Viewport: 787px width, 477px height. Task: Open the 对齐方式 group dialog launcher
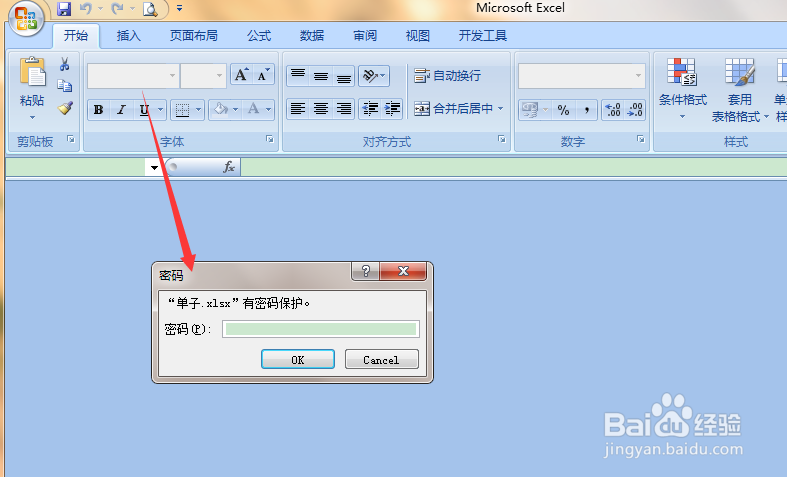pos(501,139)
